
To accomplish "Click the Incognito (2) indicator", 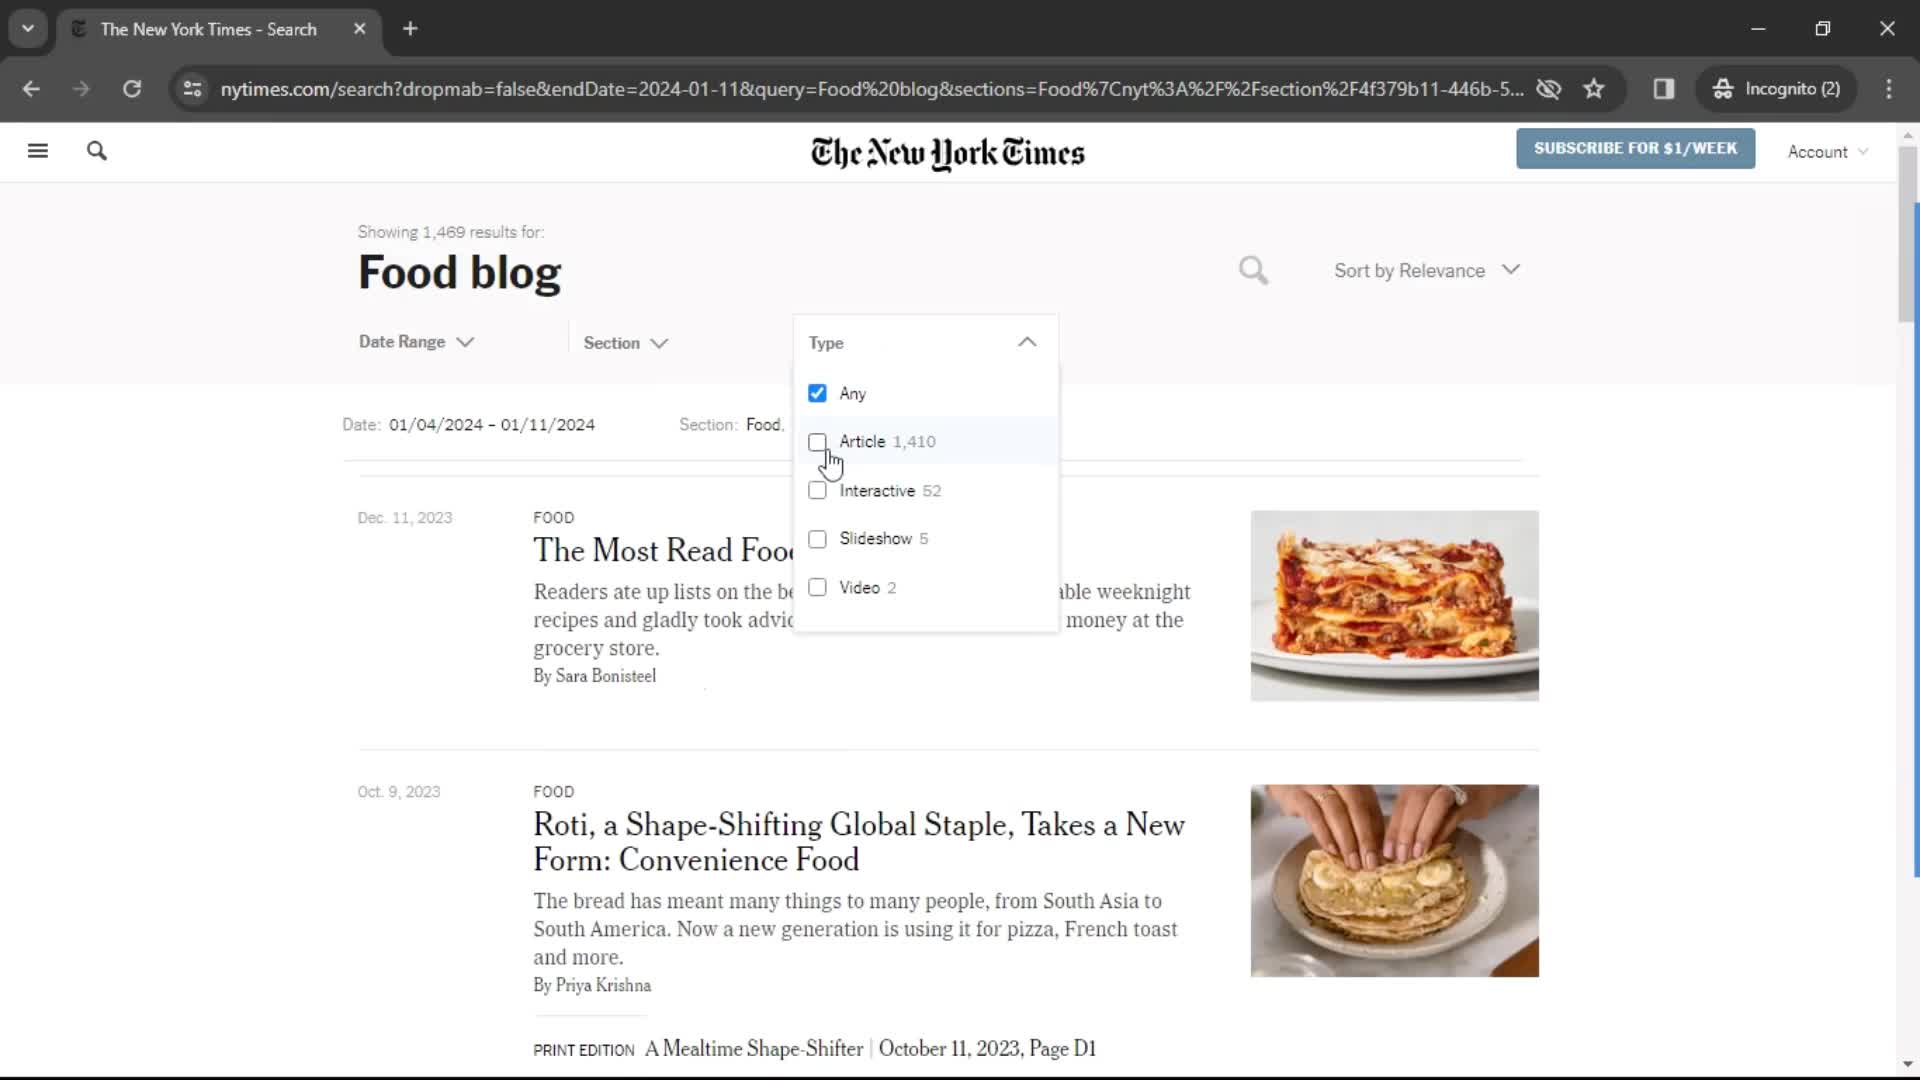I will click(x=1777, y=89).
